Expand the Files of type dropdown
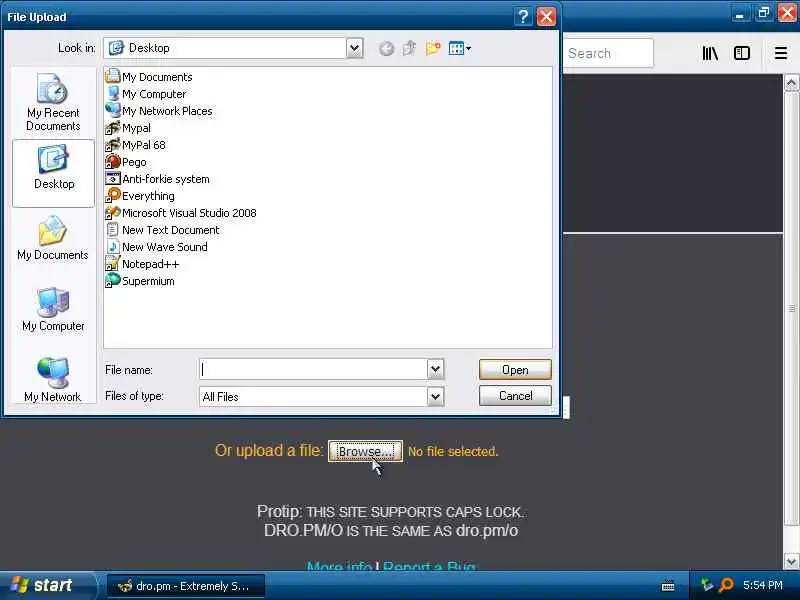Viewport: 800px width, 600px height. (x=435, y=396)
